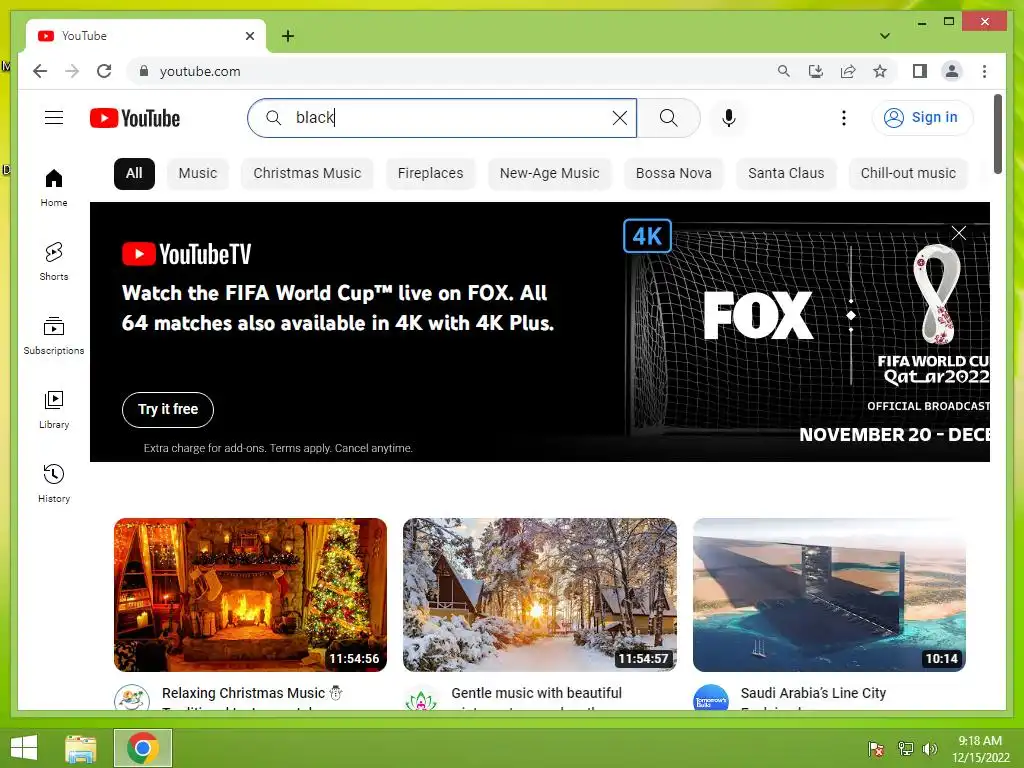This screenshot has height=768, width=1024.
Task: Open the Tomorrow's Build channel avatar
Action: coord(711,697)
